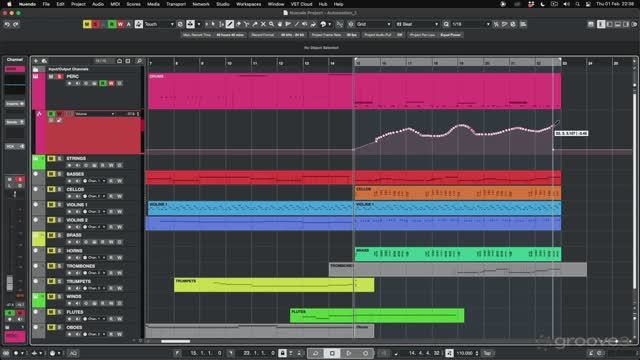This screenshot has width=640, height=360.
Task: Click the horizontal scrollbar thumb below tracks
Action: pyautogui.click(x=176, y=341)
